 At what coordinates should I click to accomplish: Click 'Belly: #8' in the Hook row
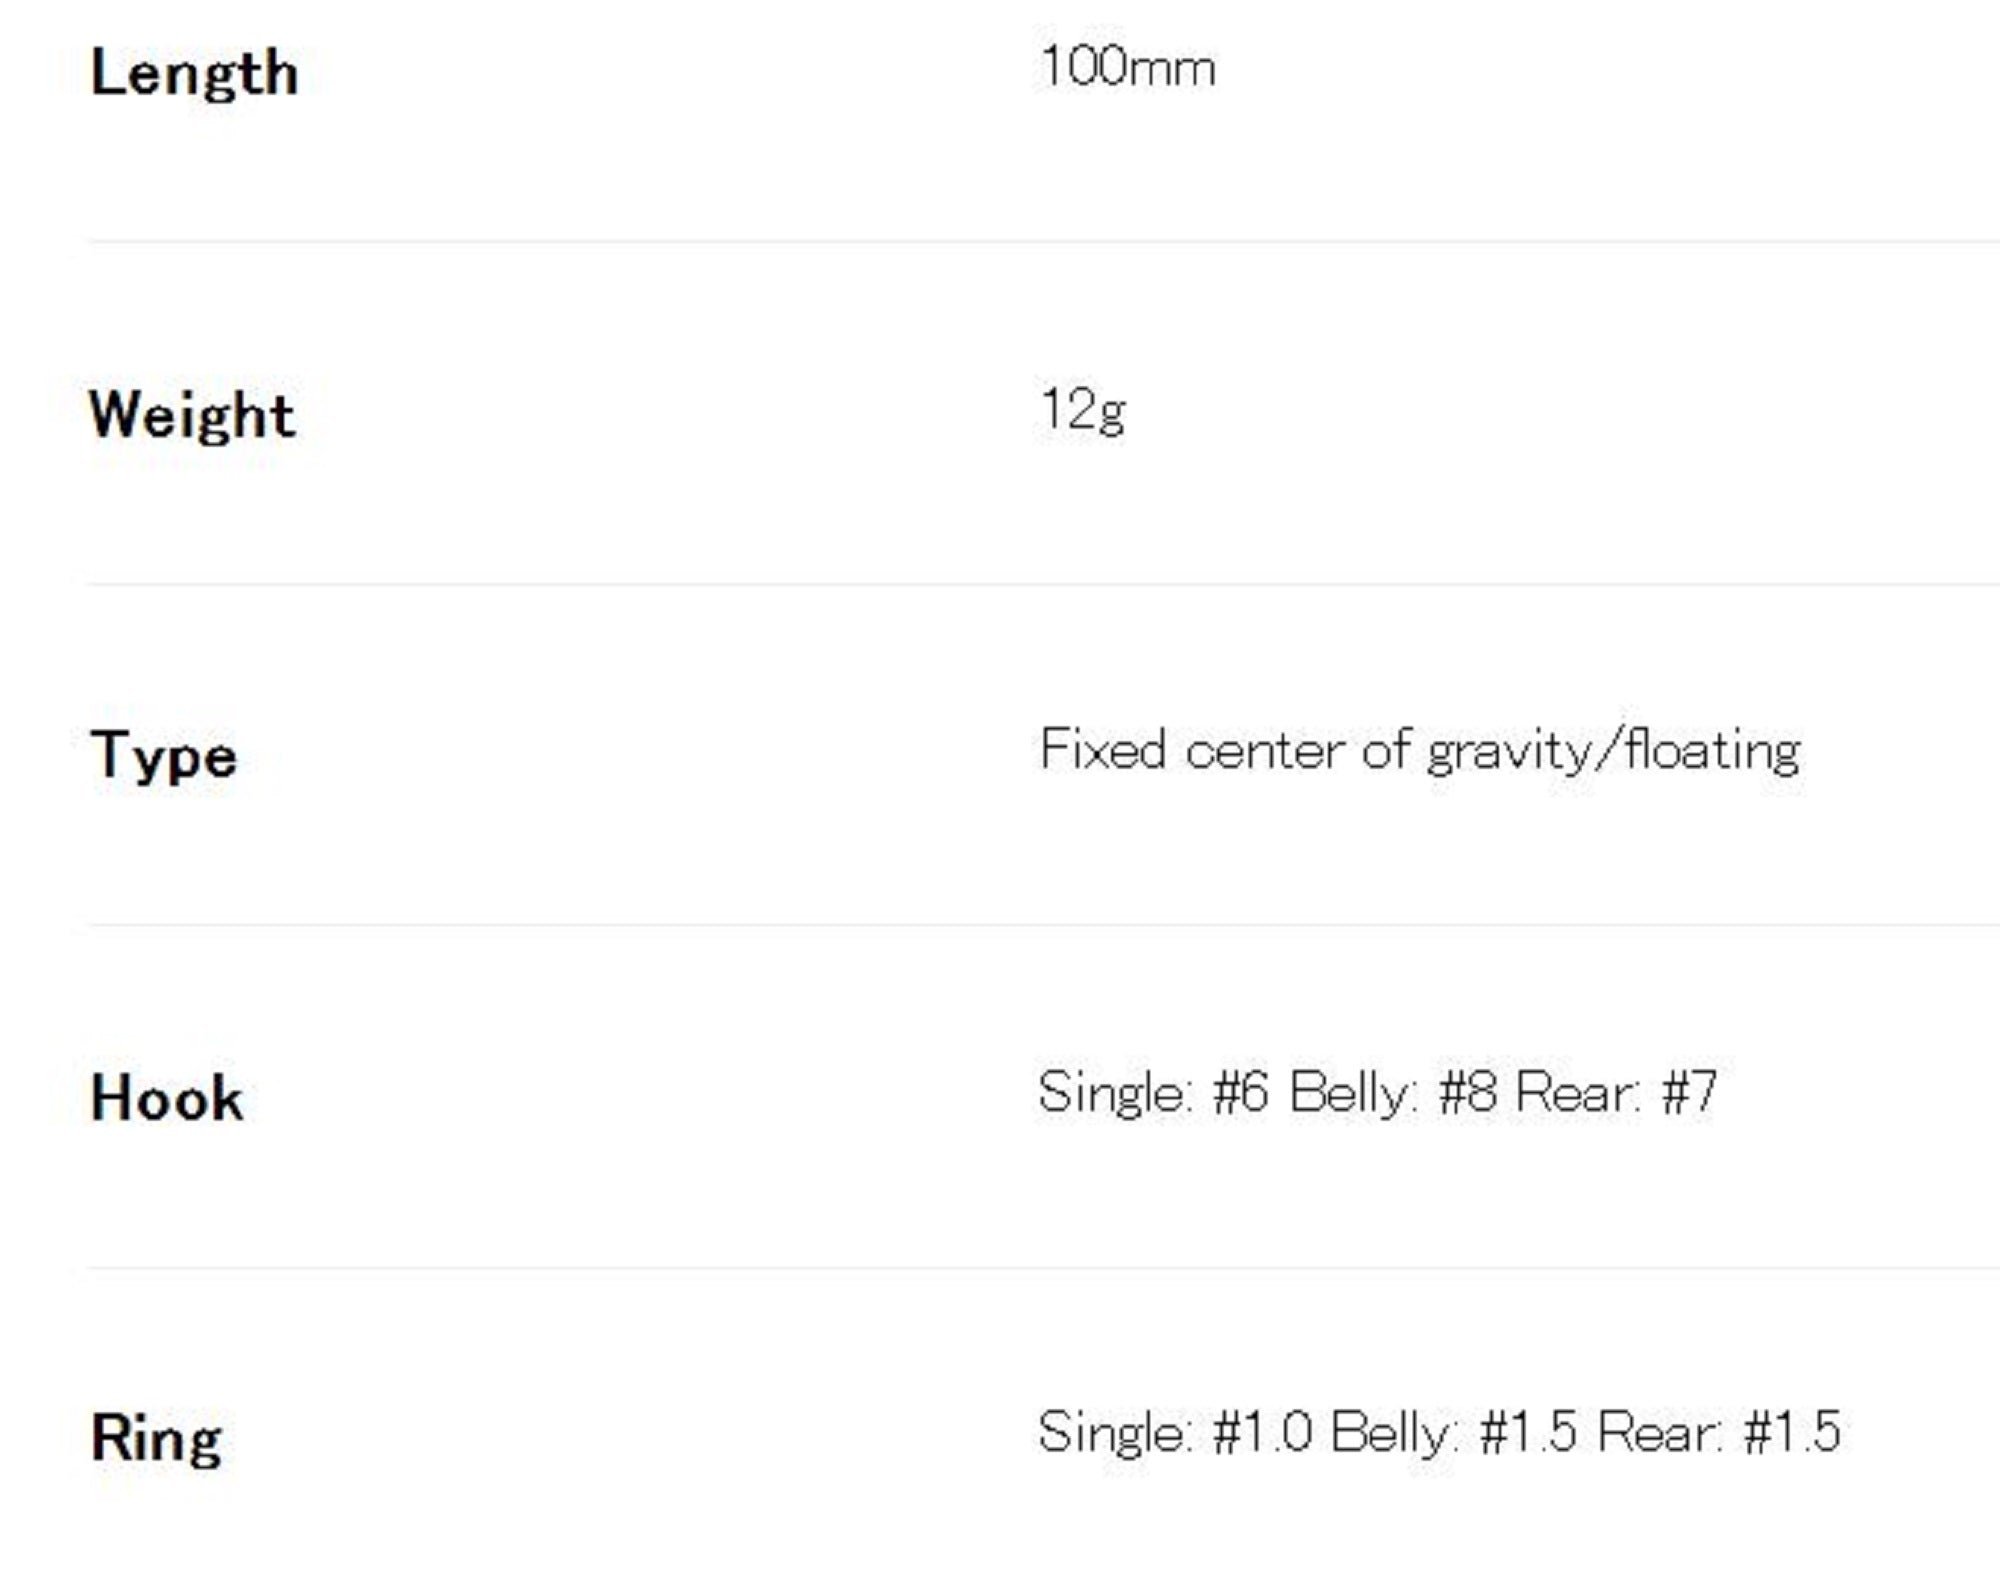[x=1392, y=1092]
